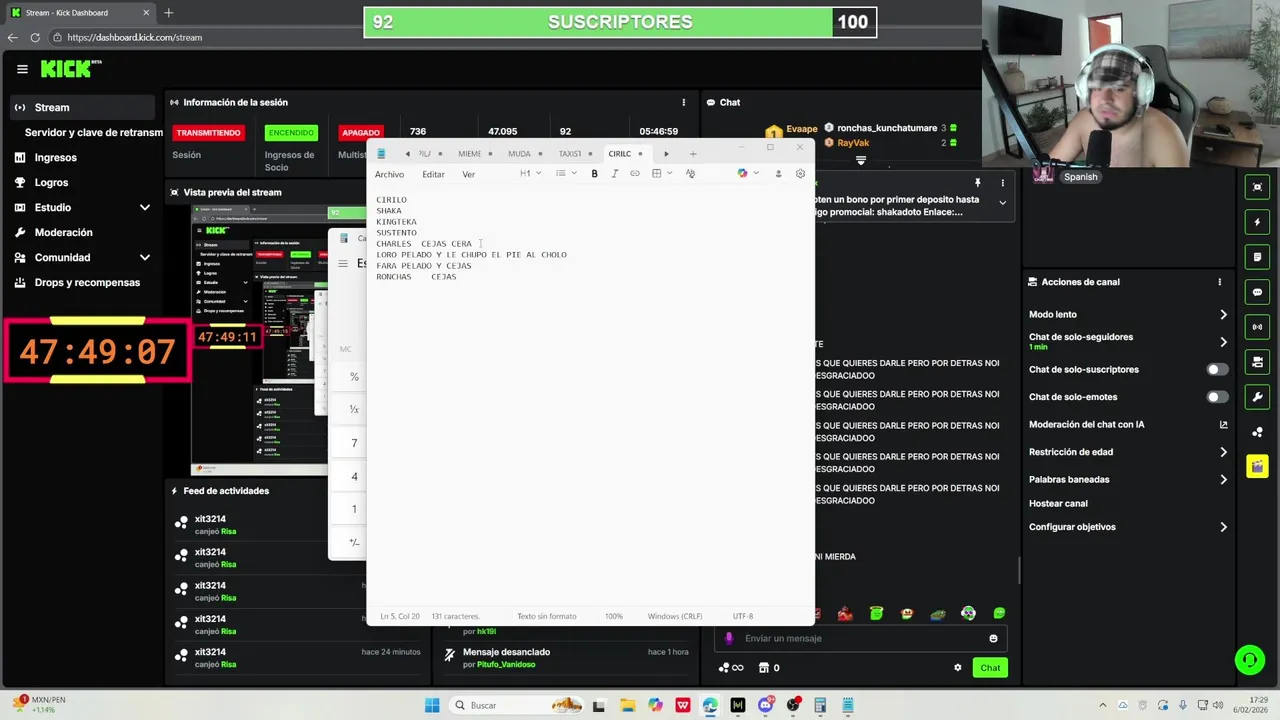
Task: Open zoom level 100% in status bar
Action: [613, 616]
